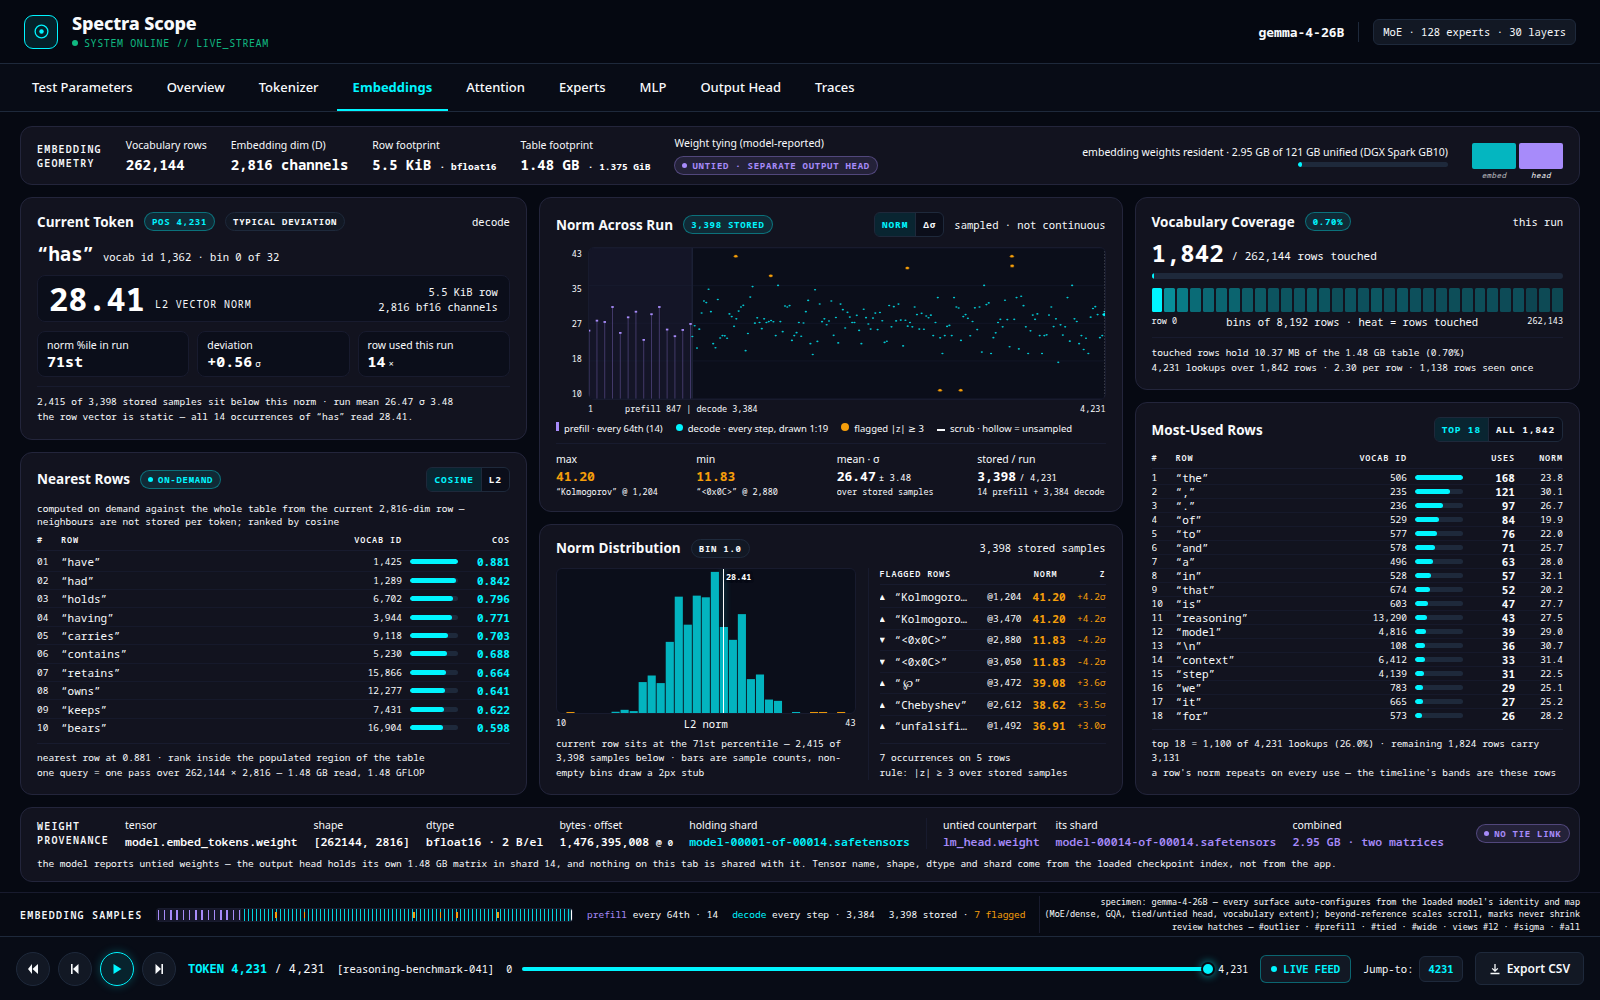
Task: Select COSINE distance for nearest rows
Action: coord(453,480)
